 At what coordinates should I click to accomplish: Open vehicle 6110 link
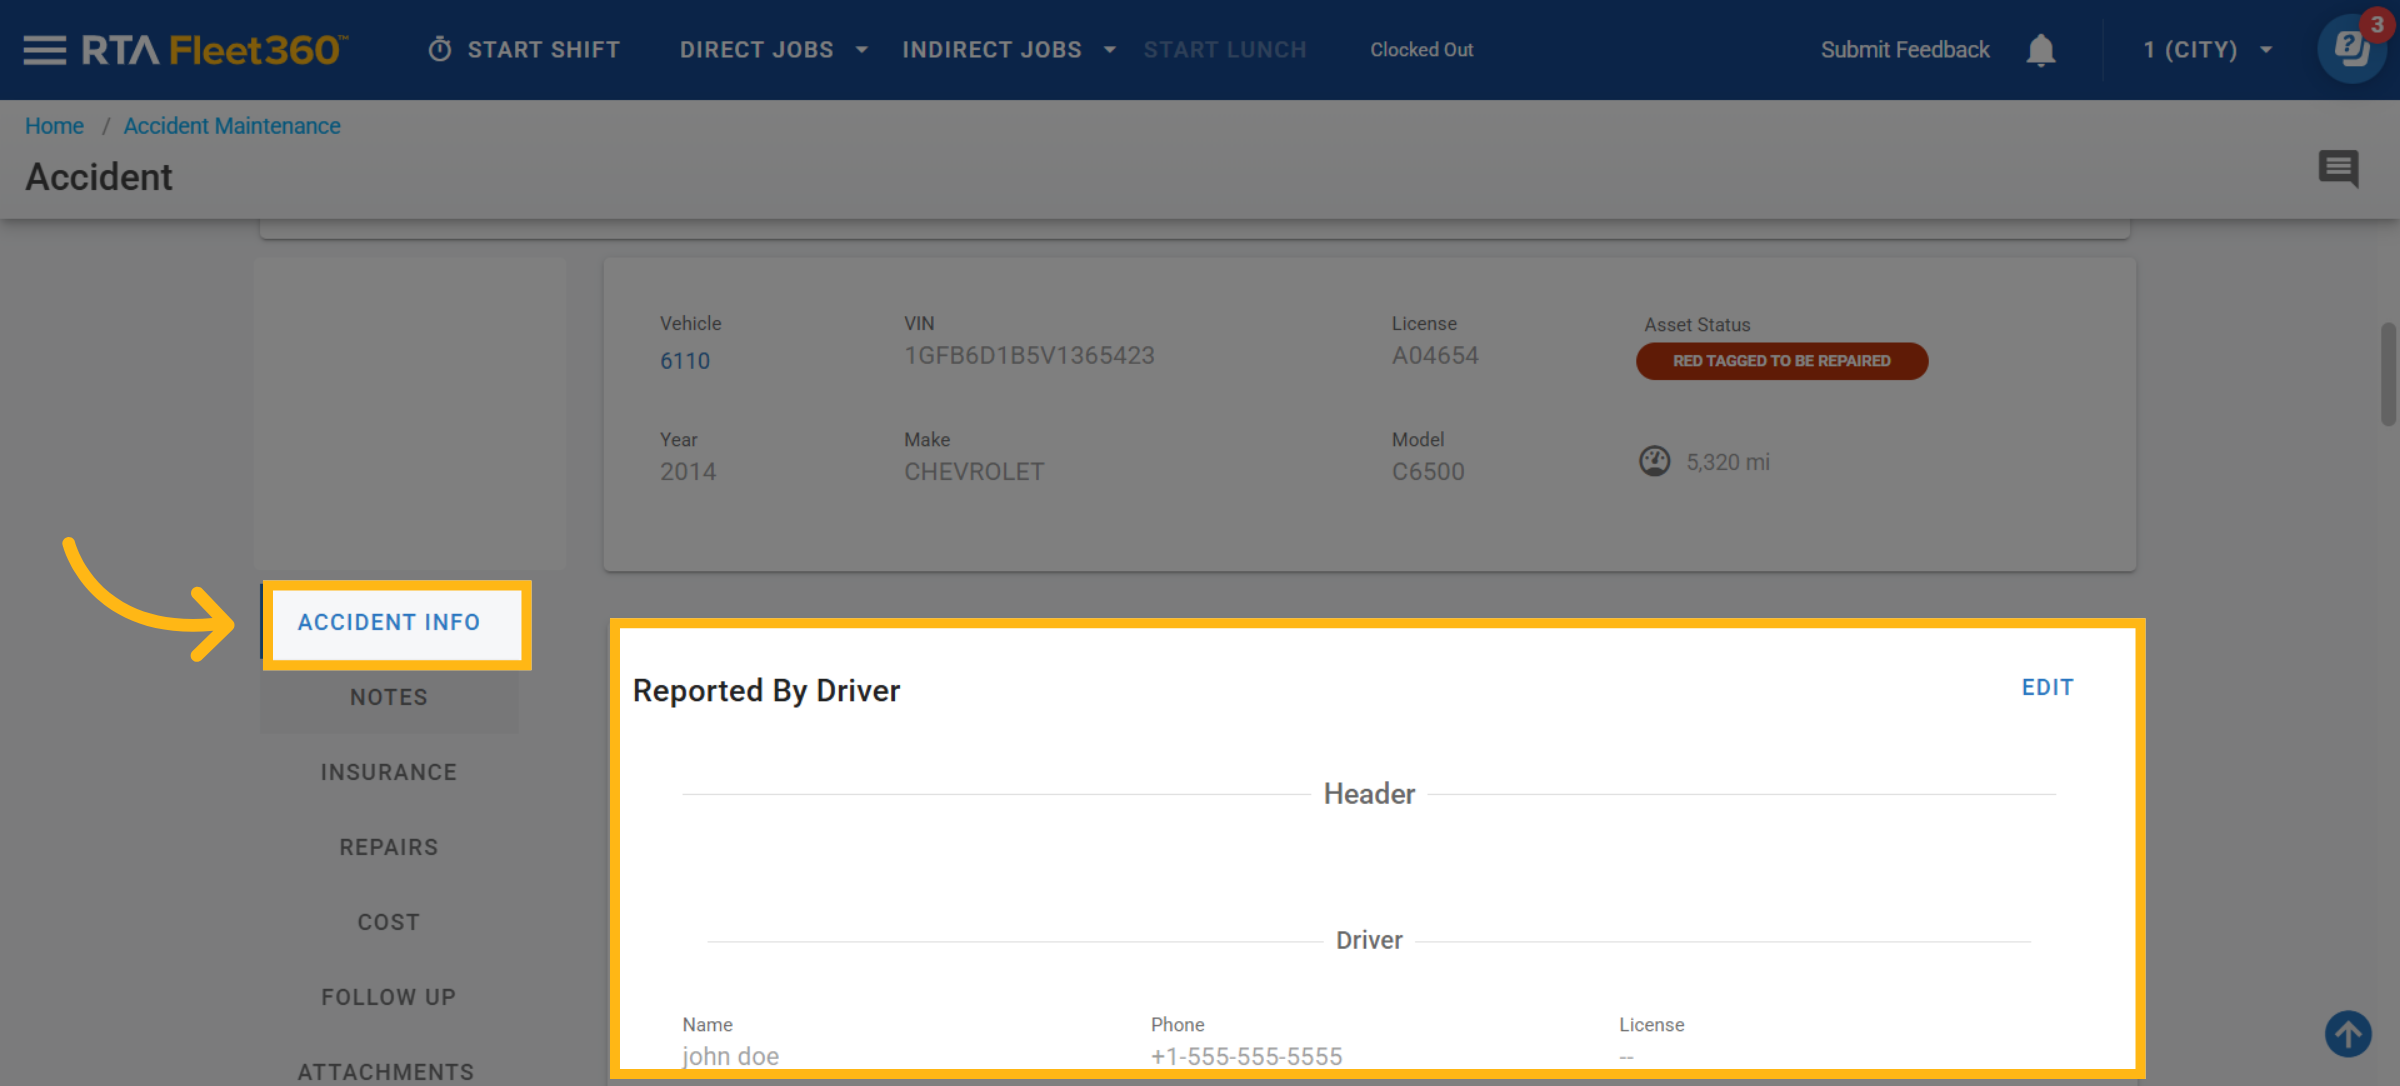coord(685,361)
